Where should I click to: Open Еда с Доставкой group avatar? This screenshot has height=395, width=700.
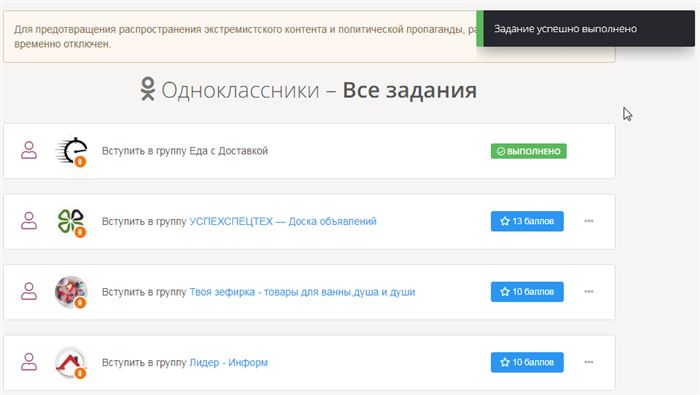coord(71,151)
